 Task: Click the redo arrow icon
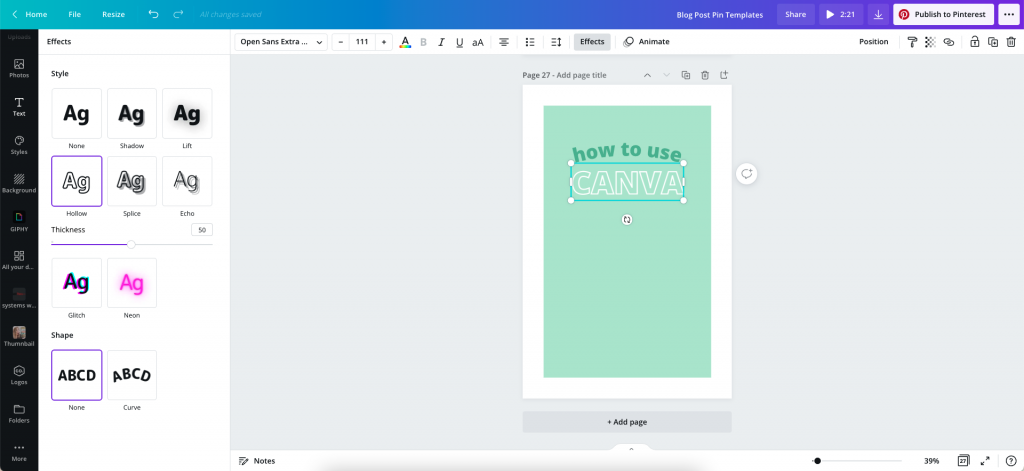point(178,14)
